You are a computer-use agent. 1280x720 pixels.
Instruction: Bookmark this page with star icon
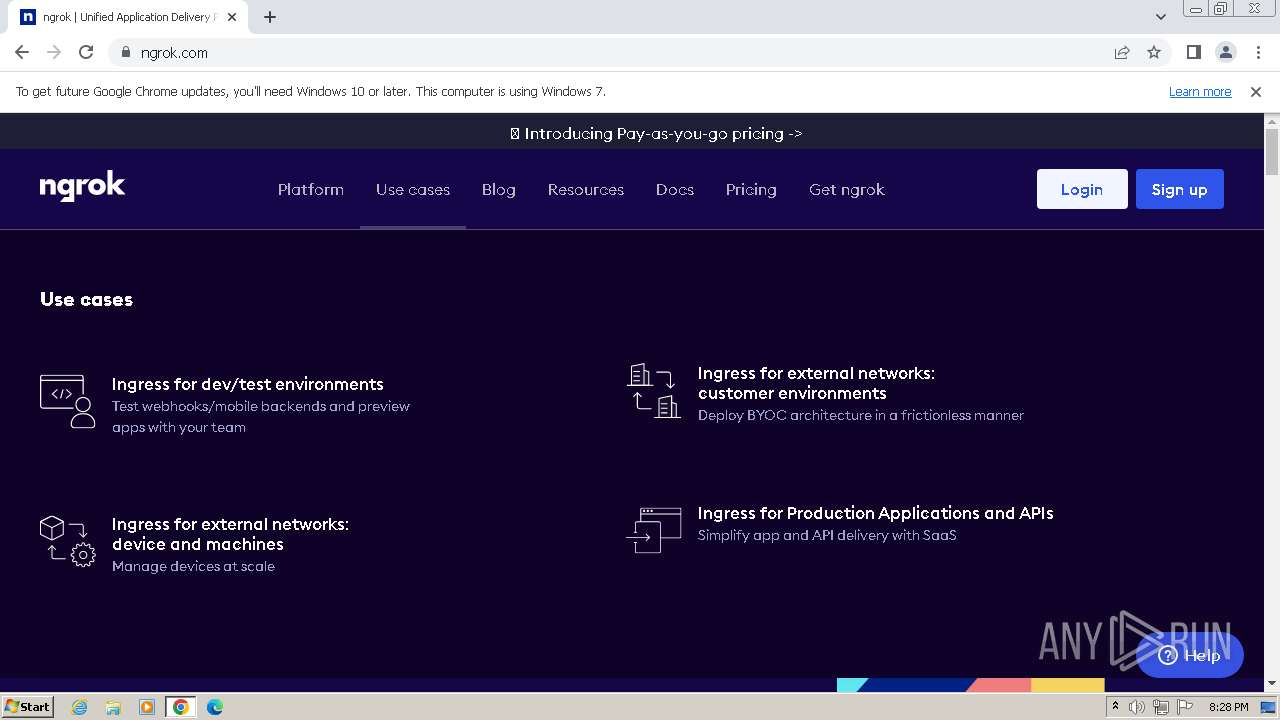[x=1154, y=52]
